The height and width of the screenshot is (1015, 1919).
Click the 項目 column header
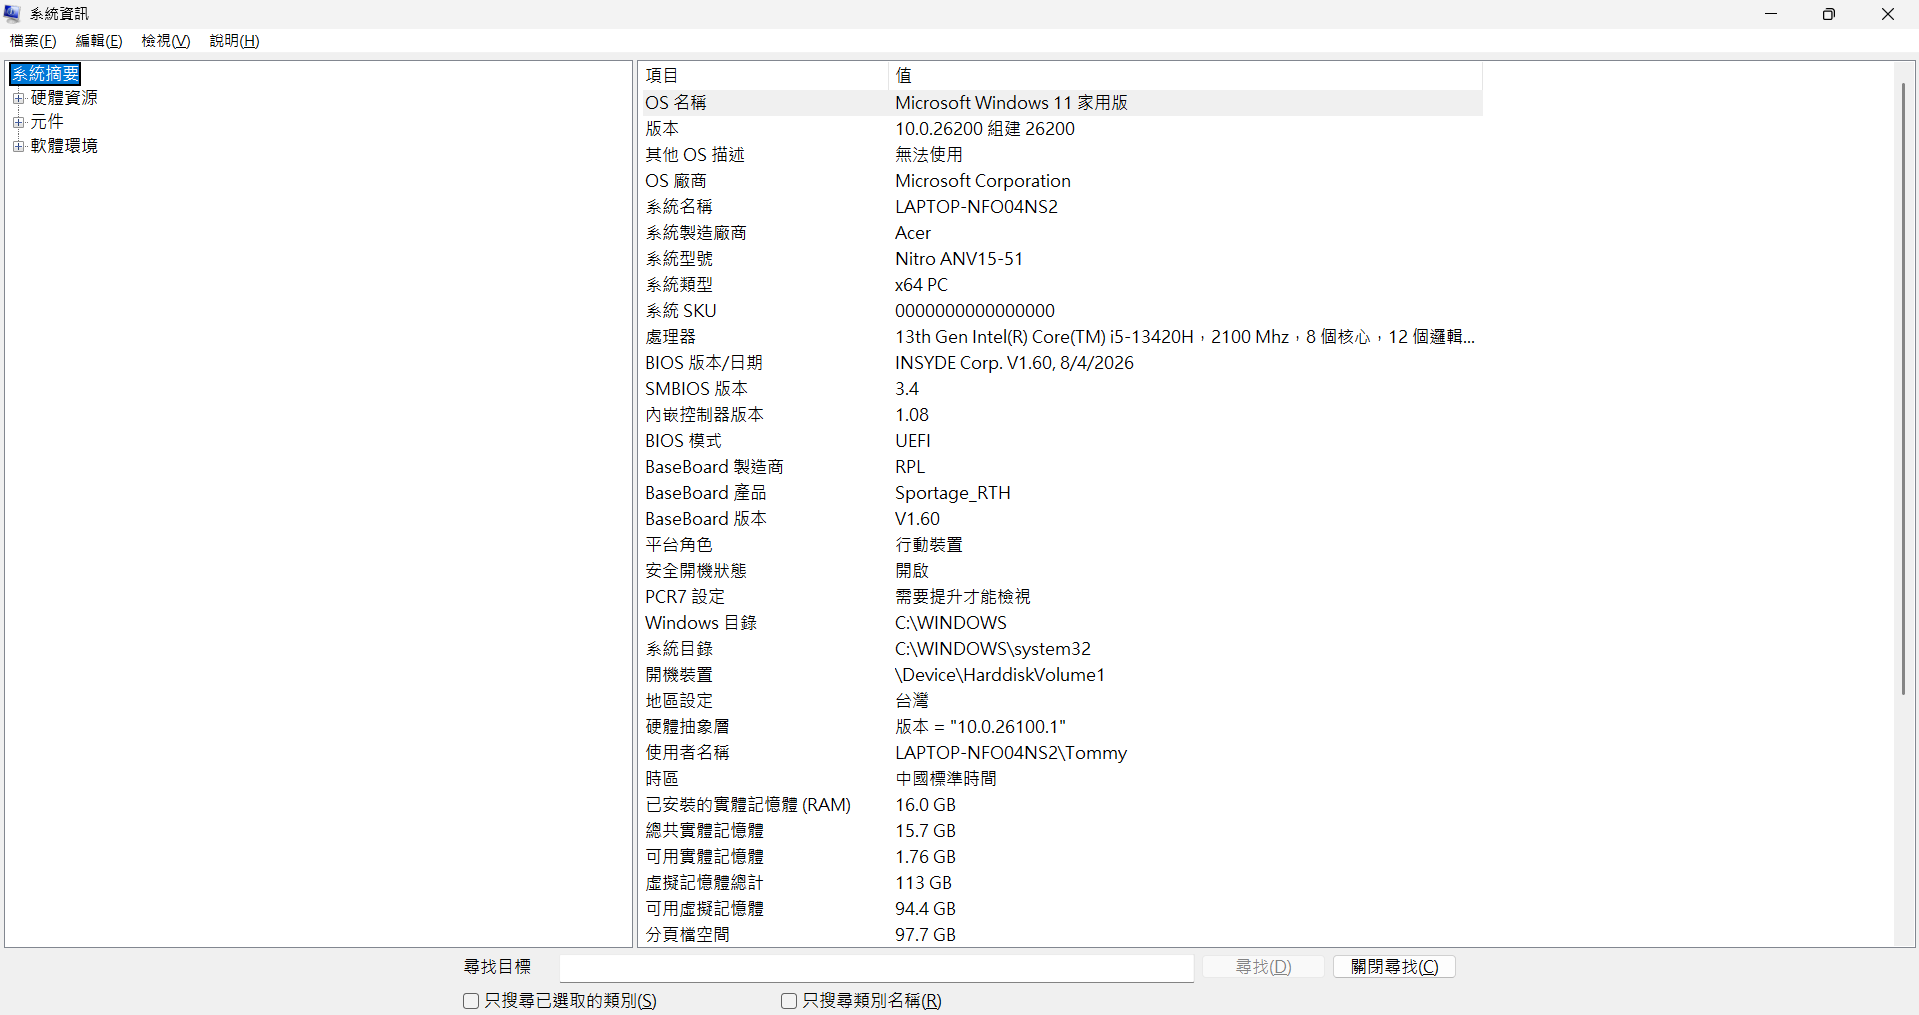coord(763,76)
